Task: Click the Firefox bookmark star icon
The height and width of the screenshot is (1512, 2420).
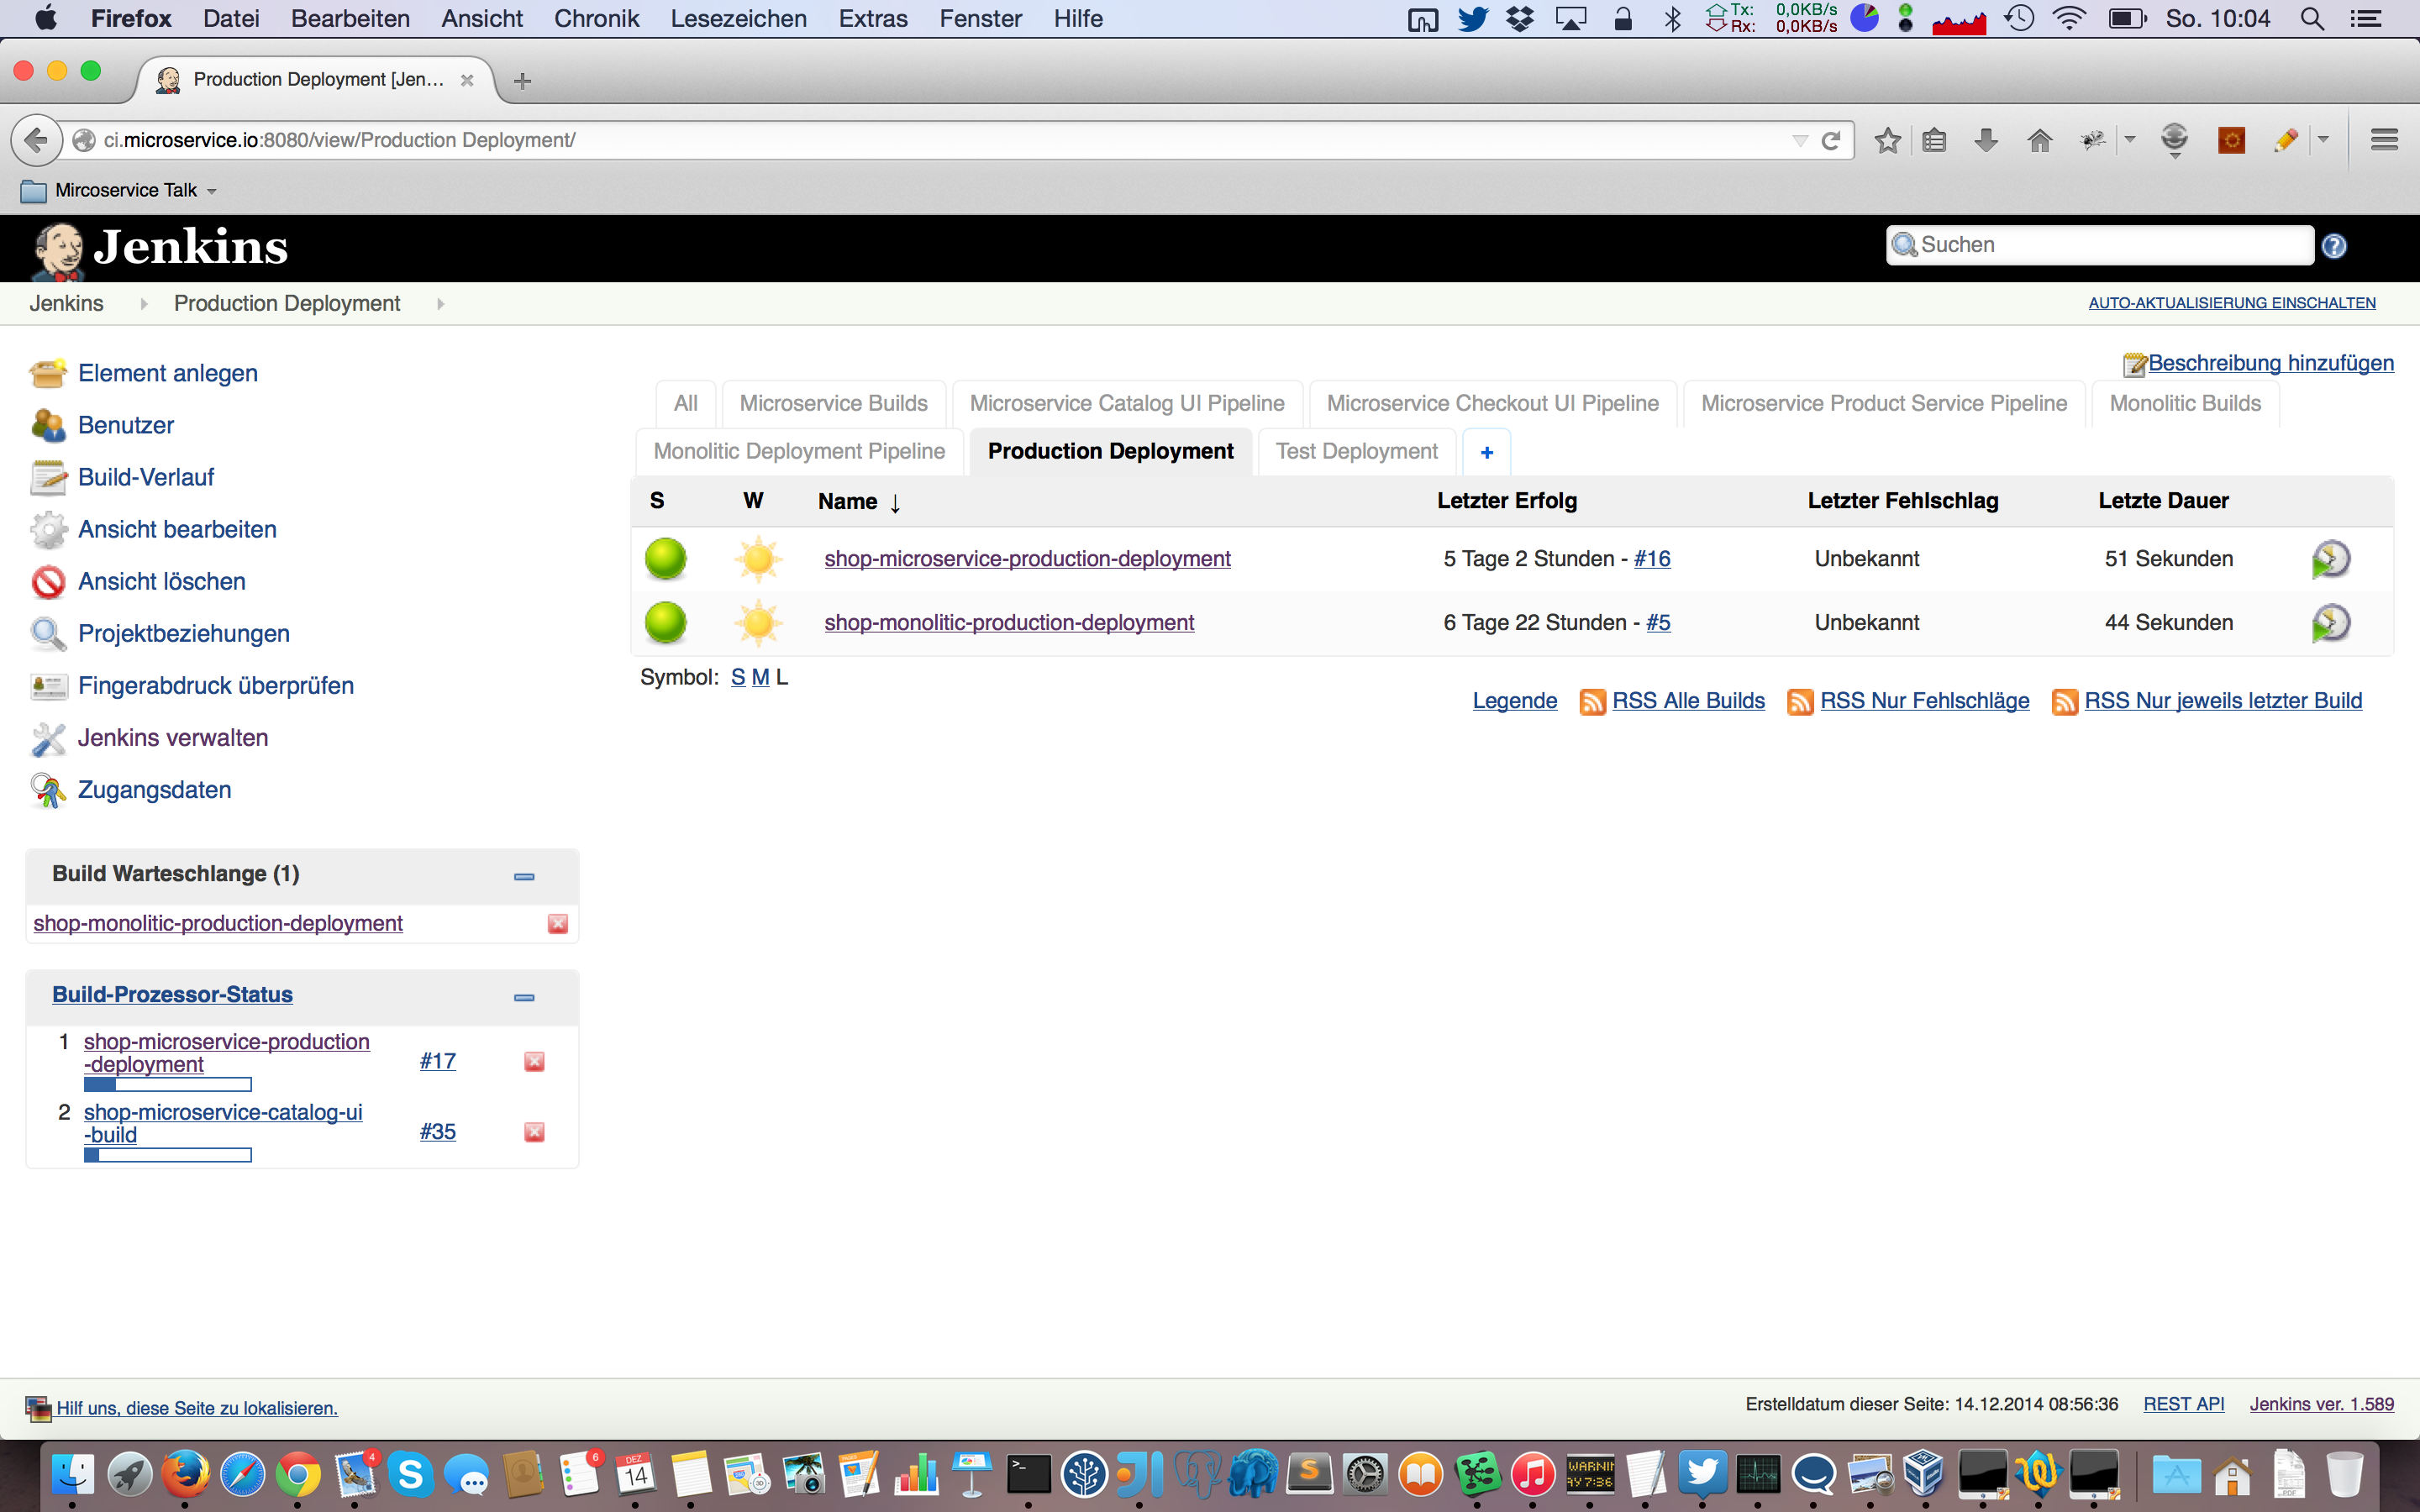Action: [x=1887, y=140]
